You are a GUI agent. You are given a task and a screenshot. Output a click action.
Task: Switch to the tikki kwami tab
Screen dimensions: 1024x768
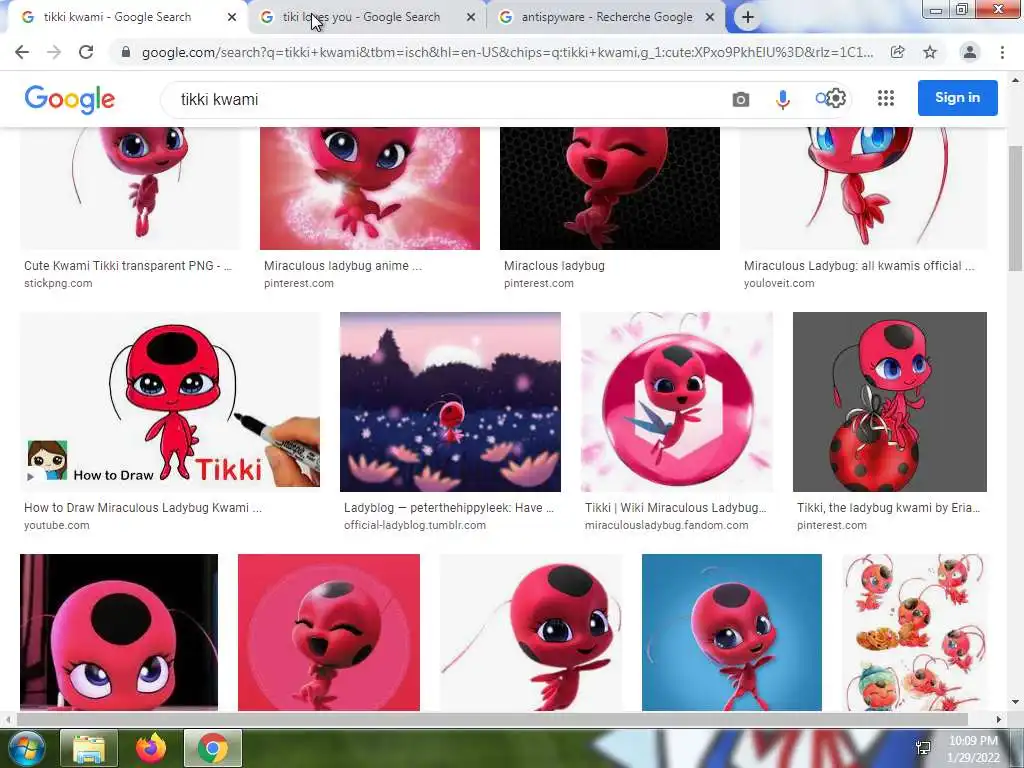tap(118, 17)
